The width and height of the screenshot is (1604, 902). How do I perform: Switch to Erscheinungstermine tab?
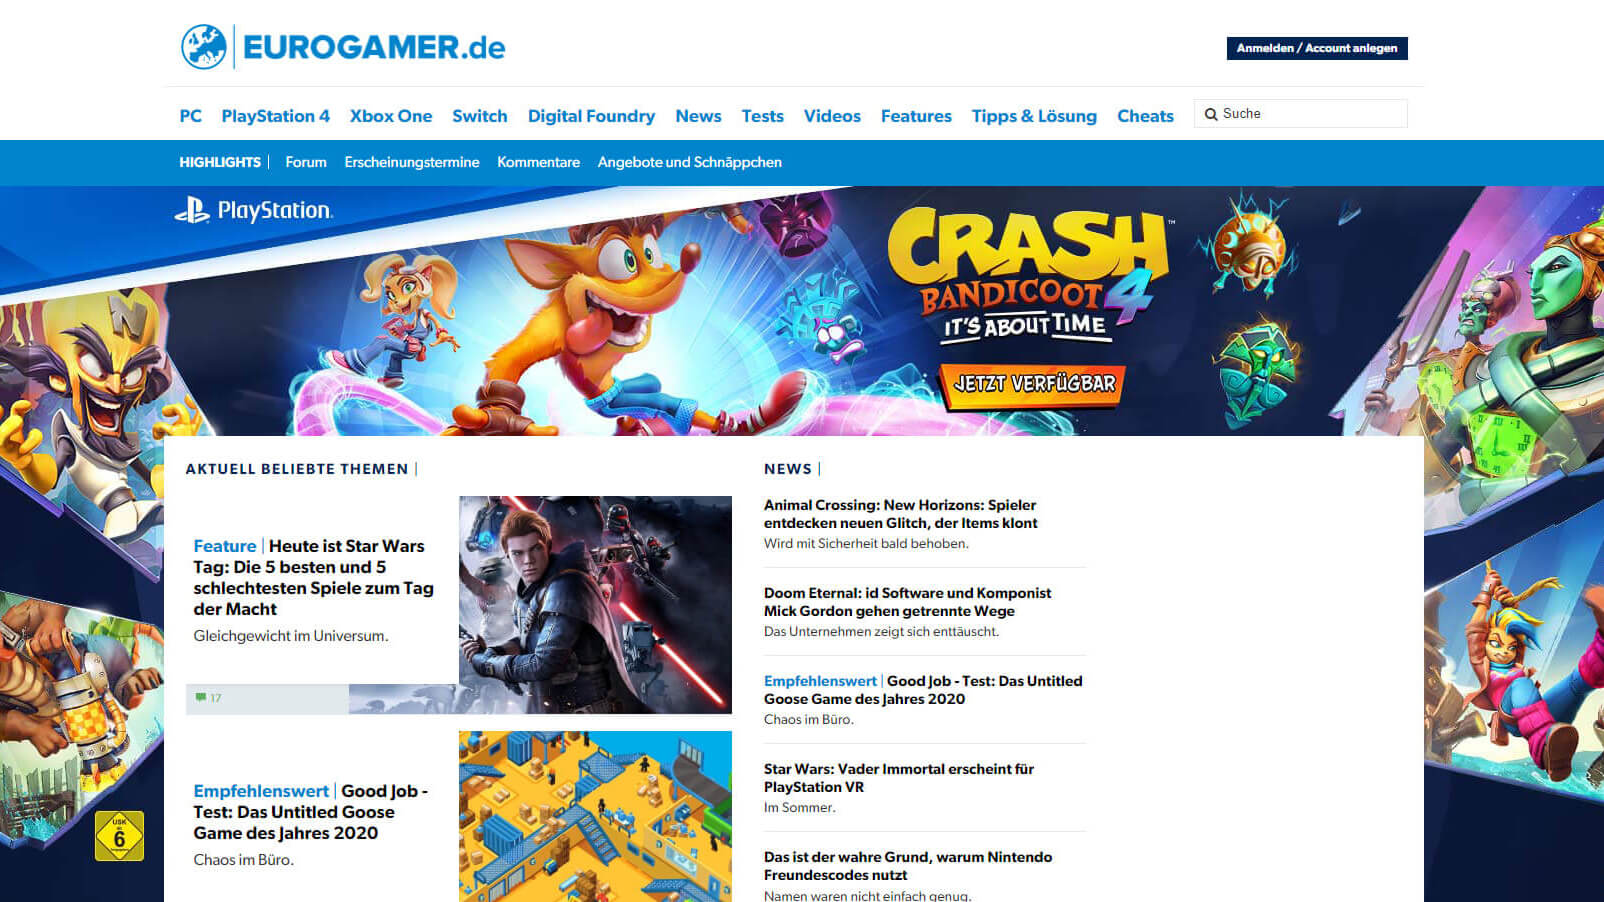[x=412, y=162]
